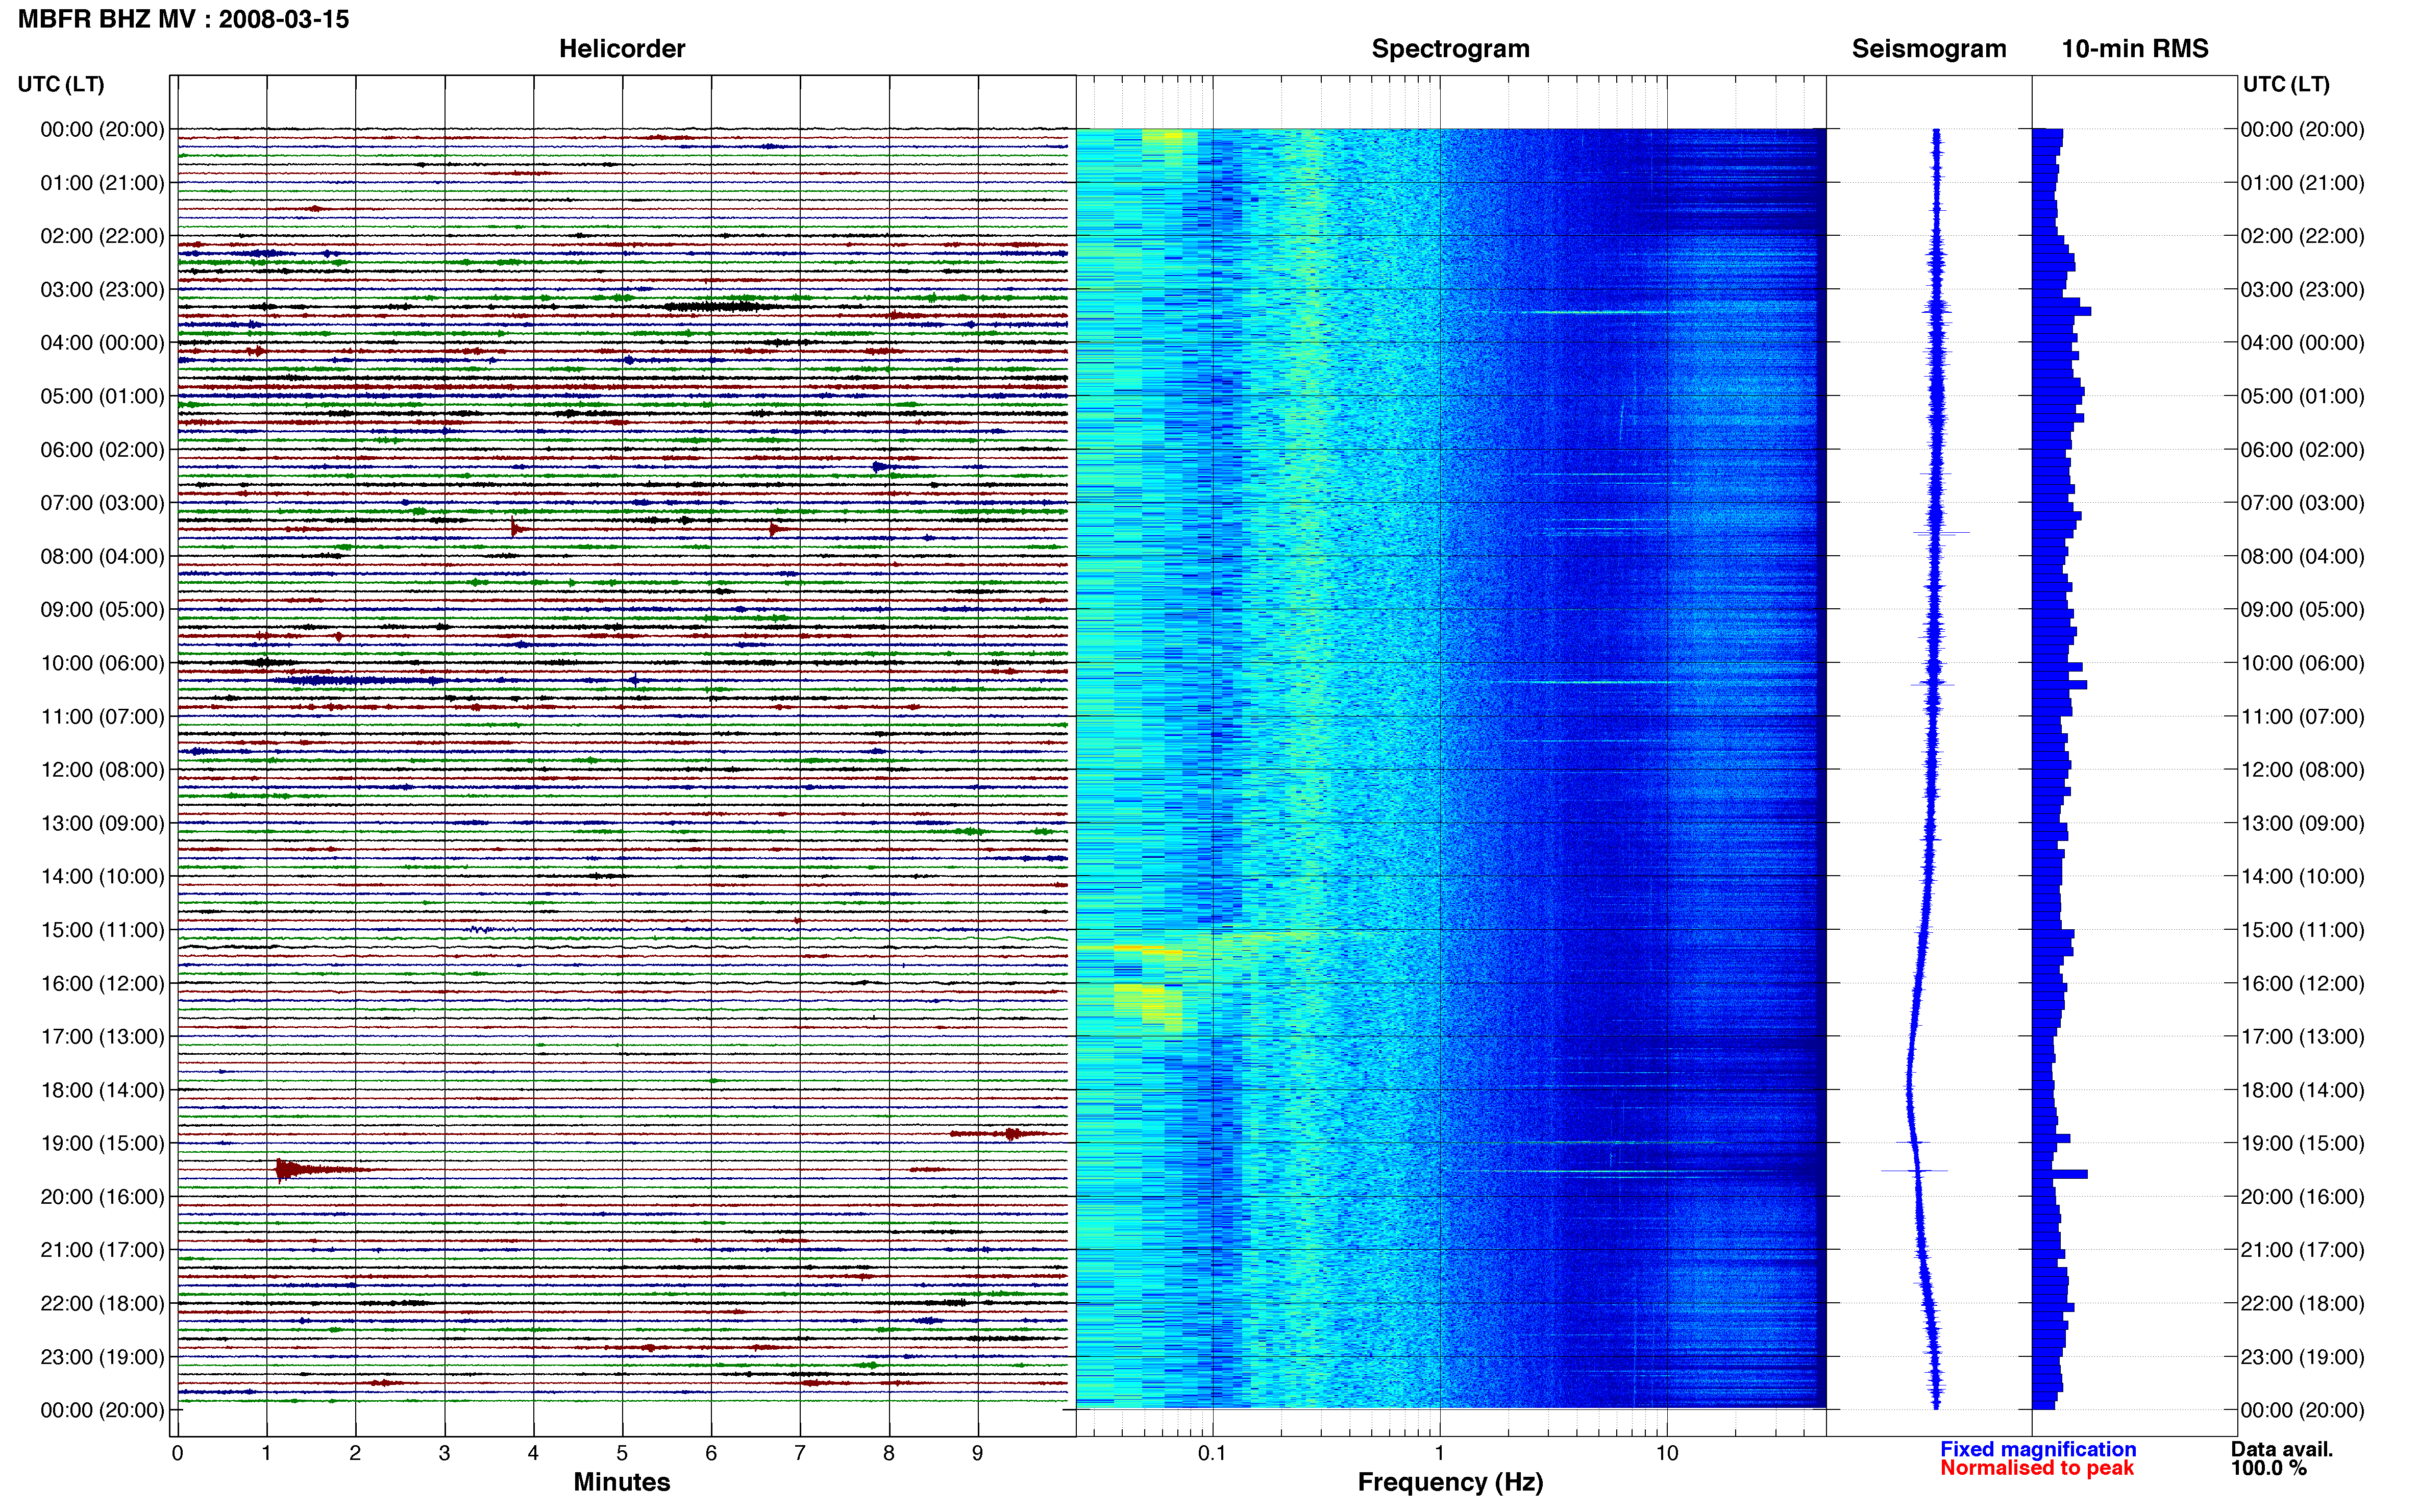This screenshot has height=1512, width=2419.
Task: Click the 4 tick label on the Minutes axis
Action: coord(533,1453)
